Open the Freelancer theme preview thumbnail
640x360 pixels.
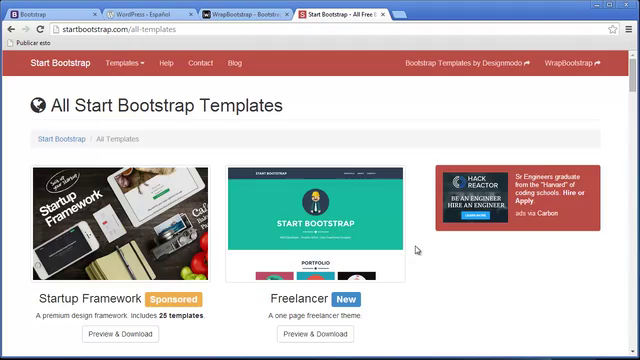pos(316,224)
